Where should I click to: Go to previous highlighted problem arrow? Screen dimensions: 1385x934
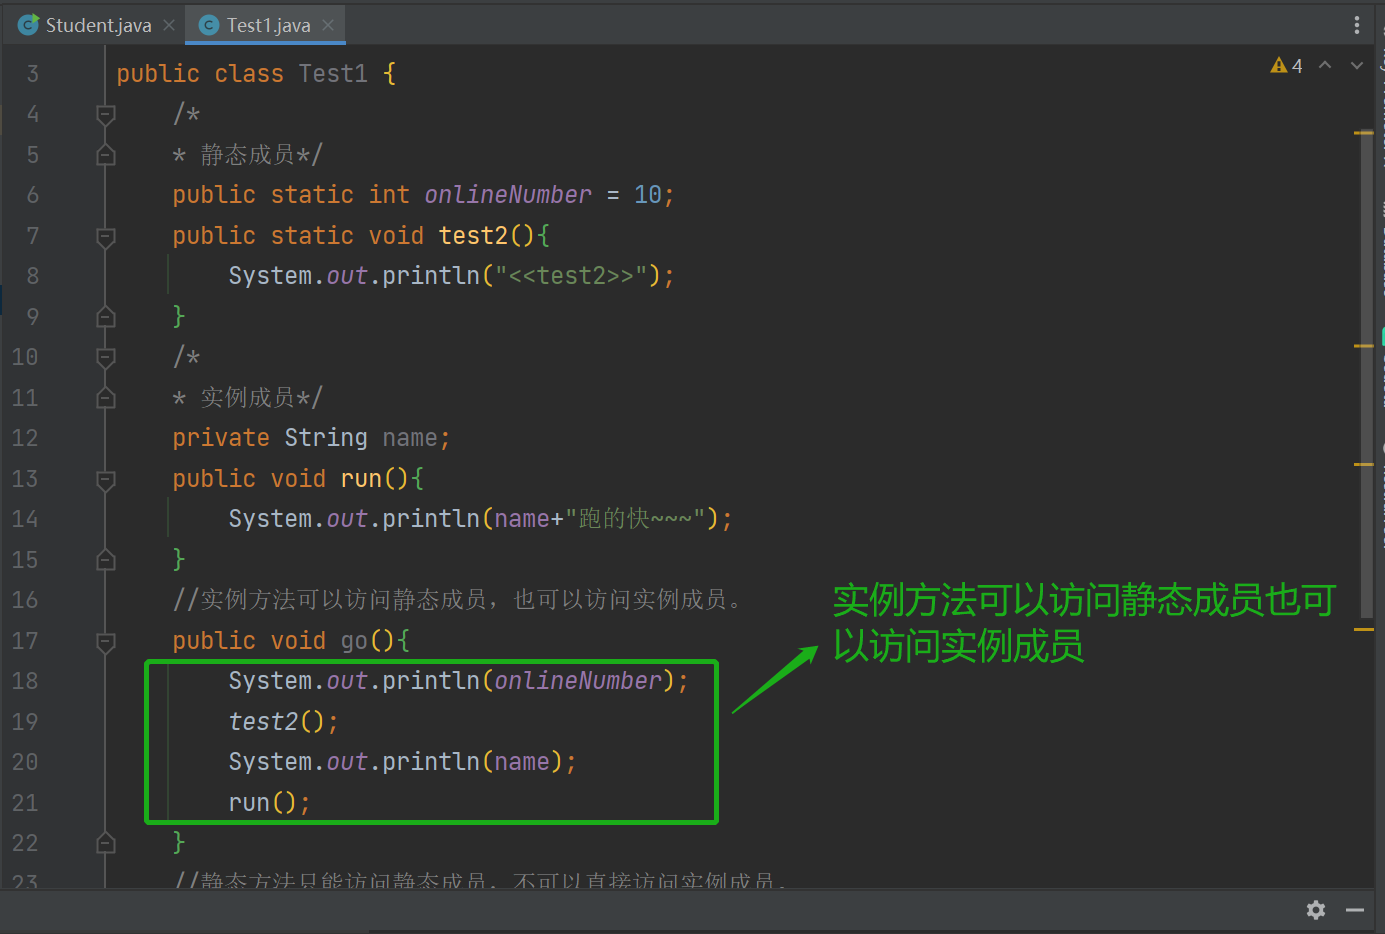click(x=1325, y=65)
